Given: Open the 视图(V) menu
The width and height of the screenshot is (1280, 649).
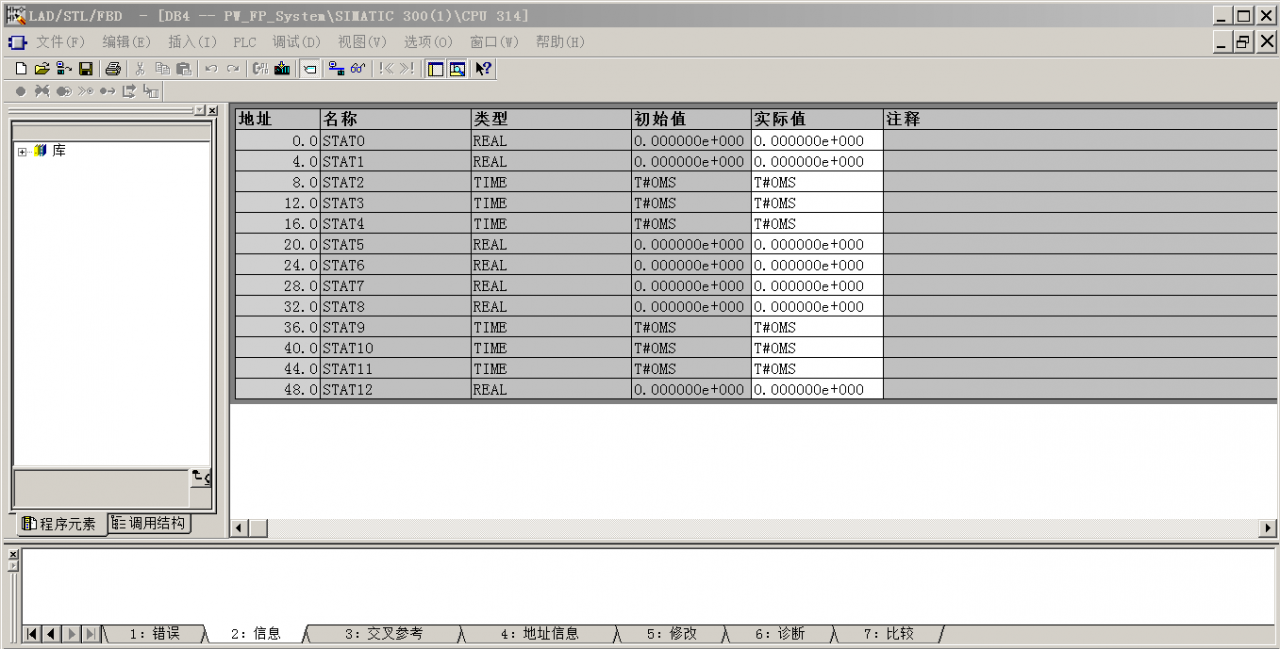Looking at the screenshot, I should click(x=362, y=42).
